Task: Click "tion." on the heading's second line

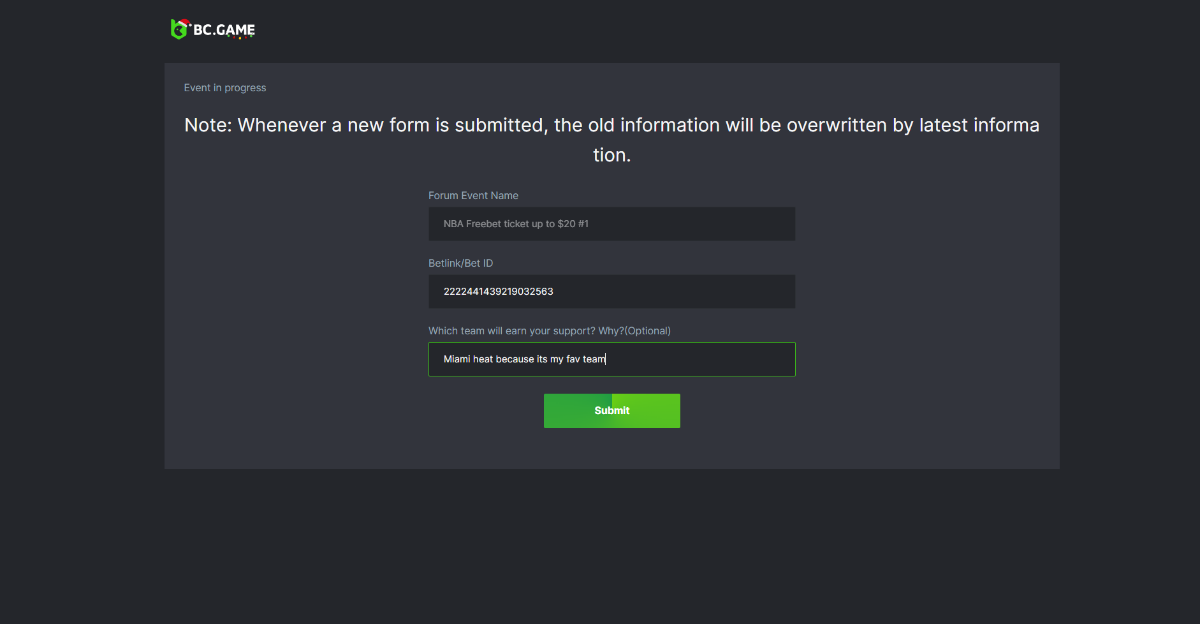Action: click(612, 156)
